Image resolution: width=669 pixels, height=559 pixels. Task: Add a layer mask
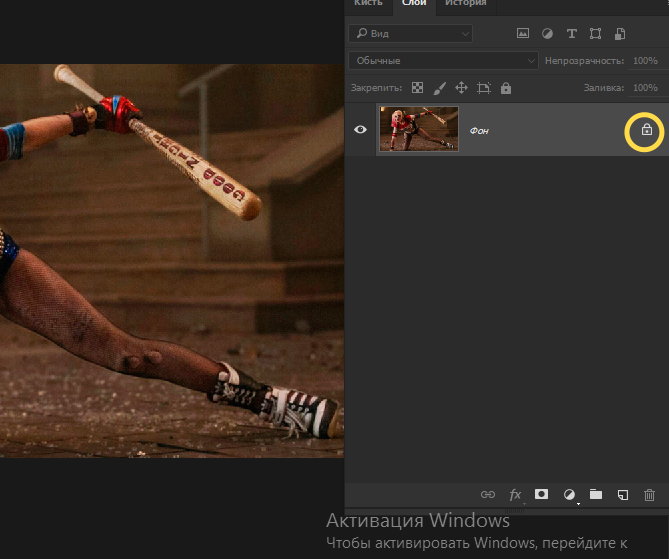pyautogui.click(x=541, y=494)
